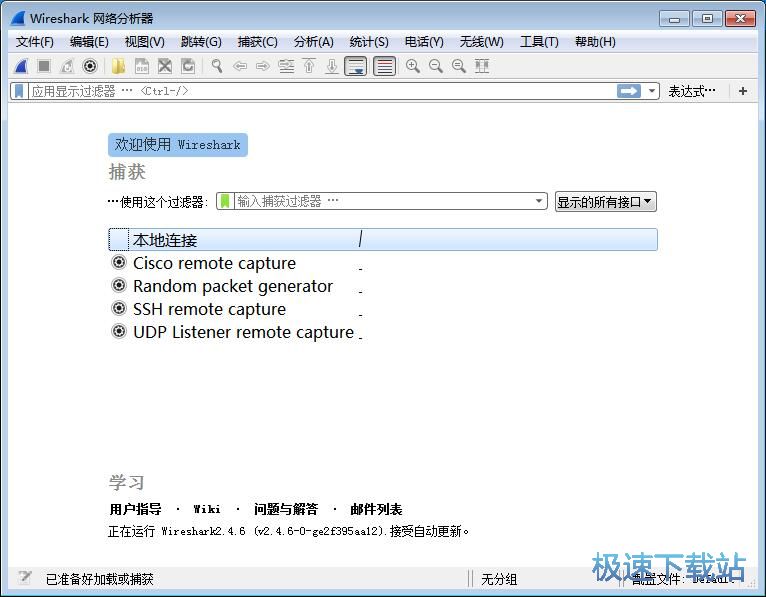This screenshot has width=766, height=597.
Task: Click the 输入捕获过滤器 capture filter field
Action: pyautogui.click(x=383, y=201)
